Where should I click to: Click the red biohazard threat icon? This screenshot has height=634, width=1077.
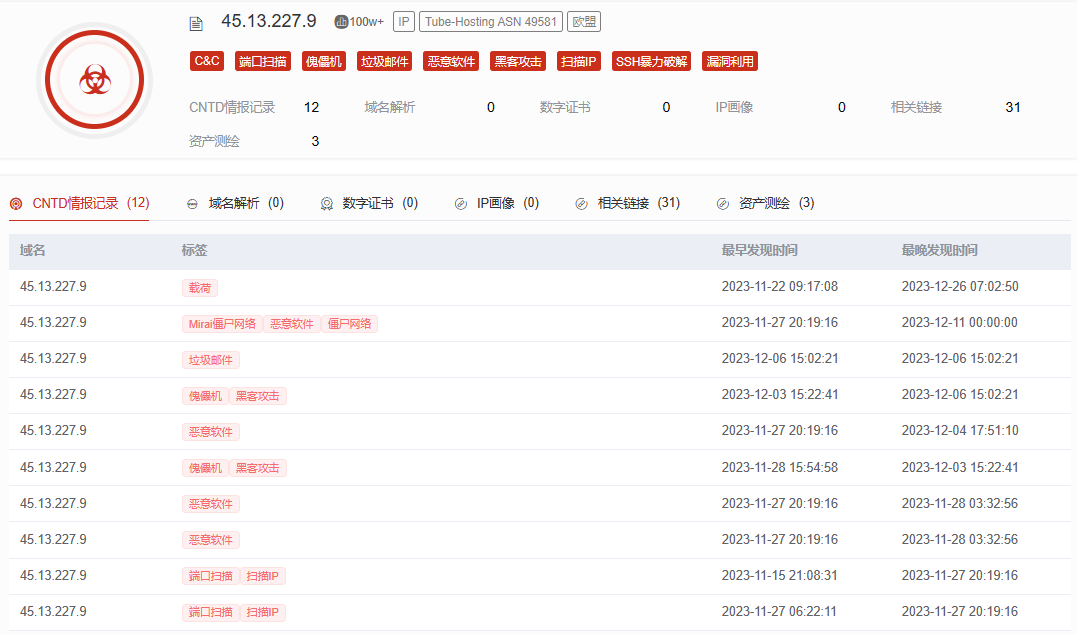(94, 79)
